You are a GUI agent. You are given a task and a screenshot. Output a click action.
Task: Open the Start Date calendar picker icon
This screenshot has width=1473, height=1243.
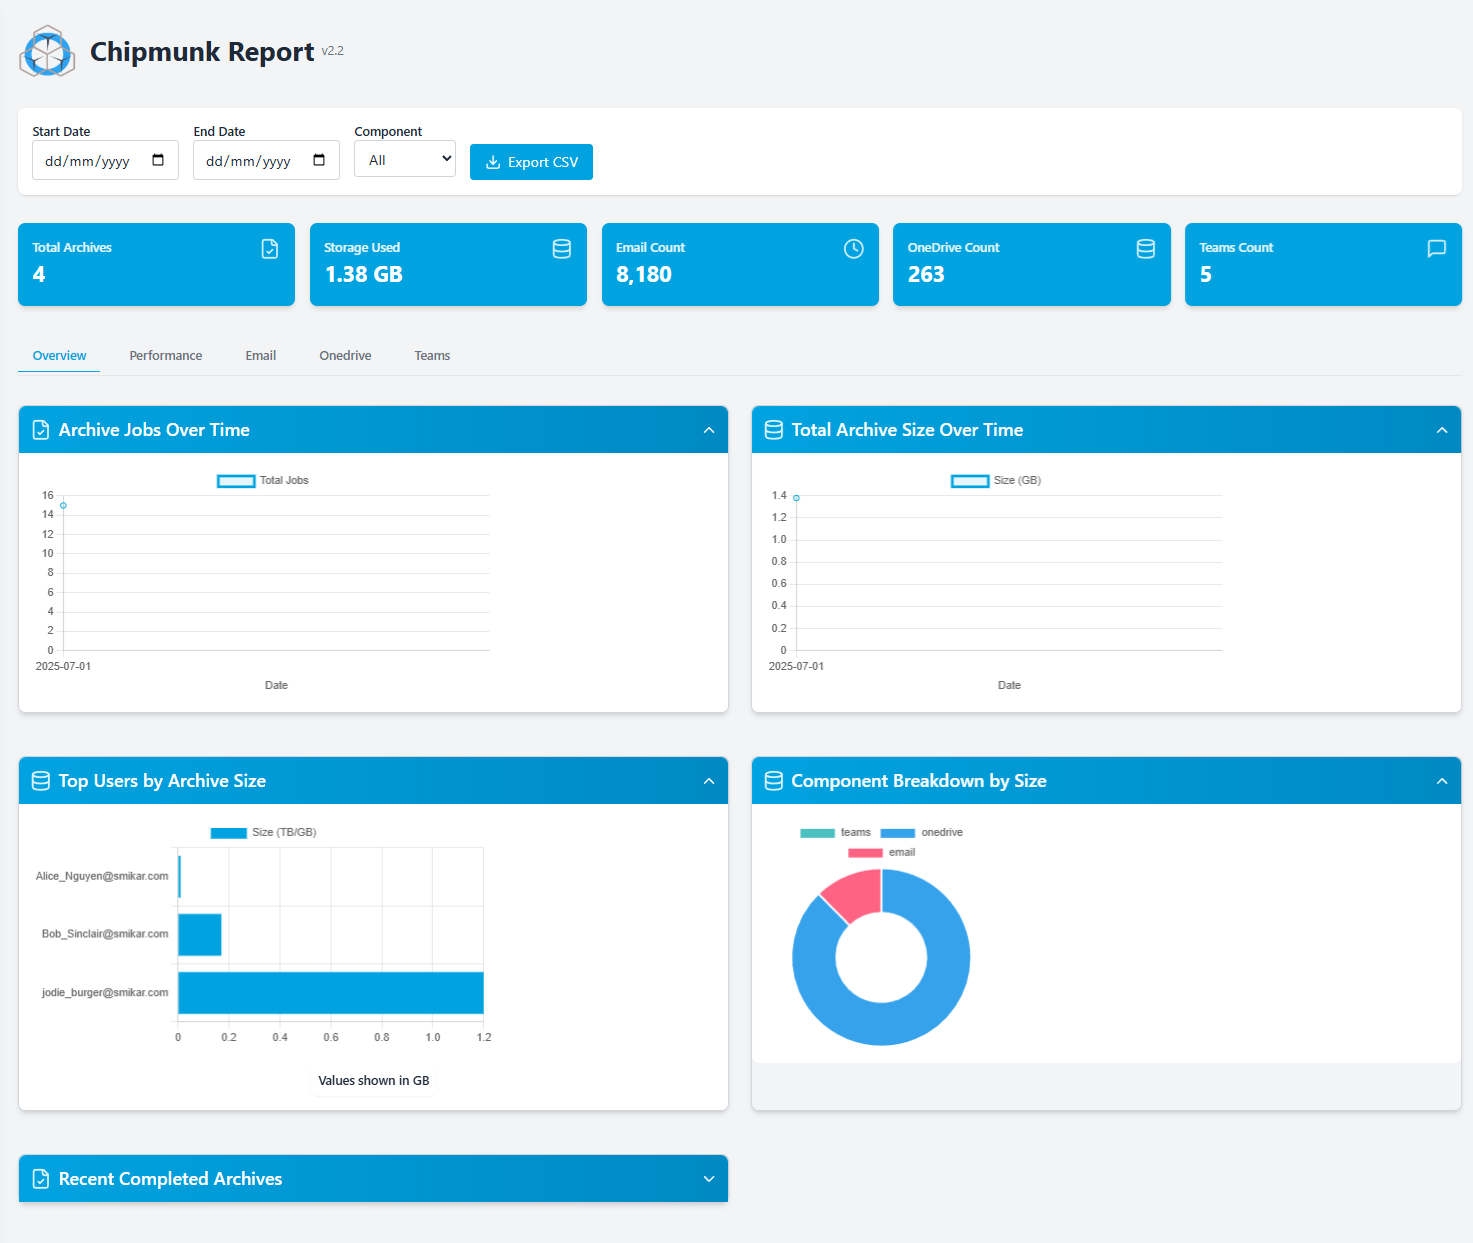tap(158, 161)
